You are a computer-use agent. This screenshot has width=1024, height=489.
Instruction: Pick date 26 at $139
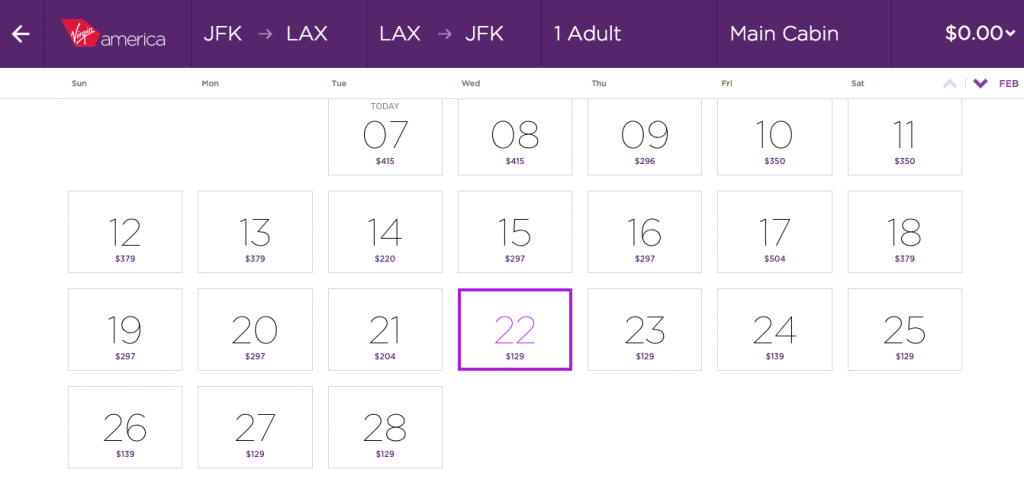(125, 427)
